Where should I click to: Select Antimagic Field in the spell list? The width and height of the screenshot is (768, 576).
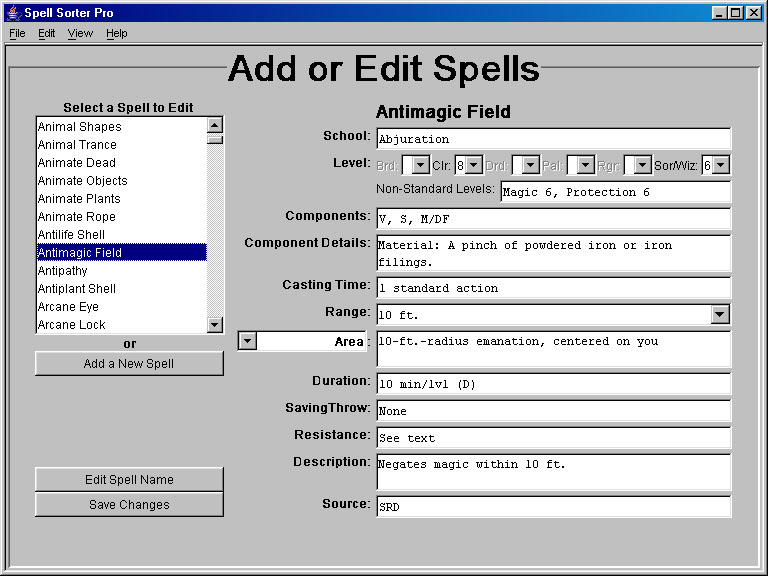[x=121, y=253]
